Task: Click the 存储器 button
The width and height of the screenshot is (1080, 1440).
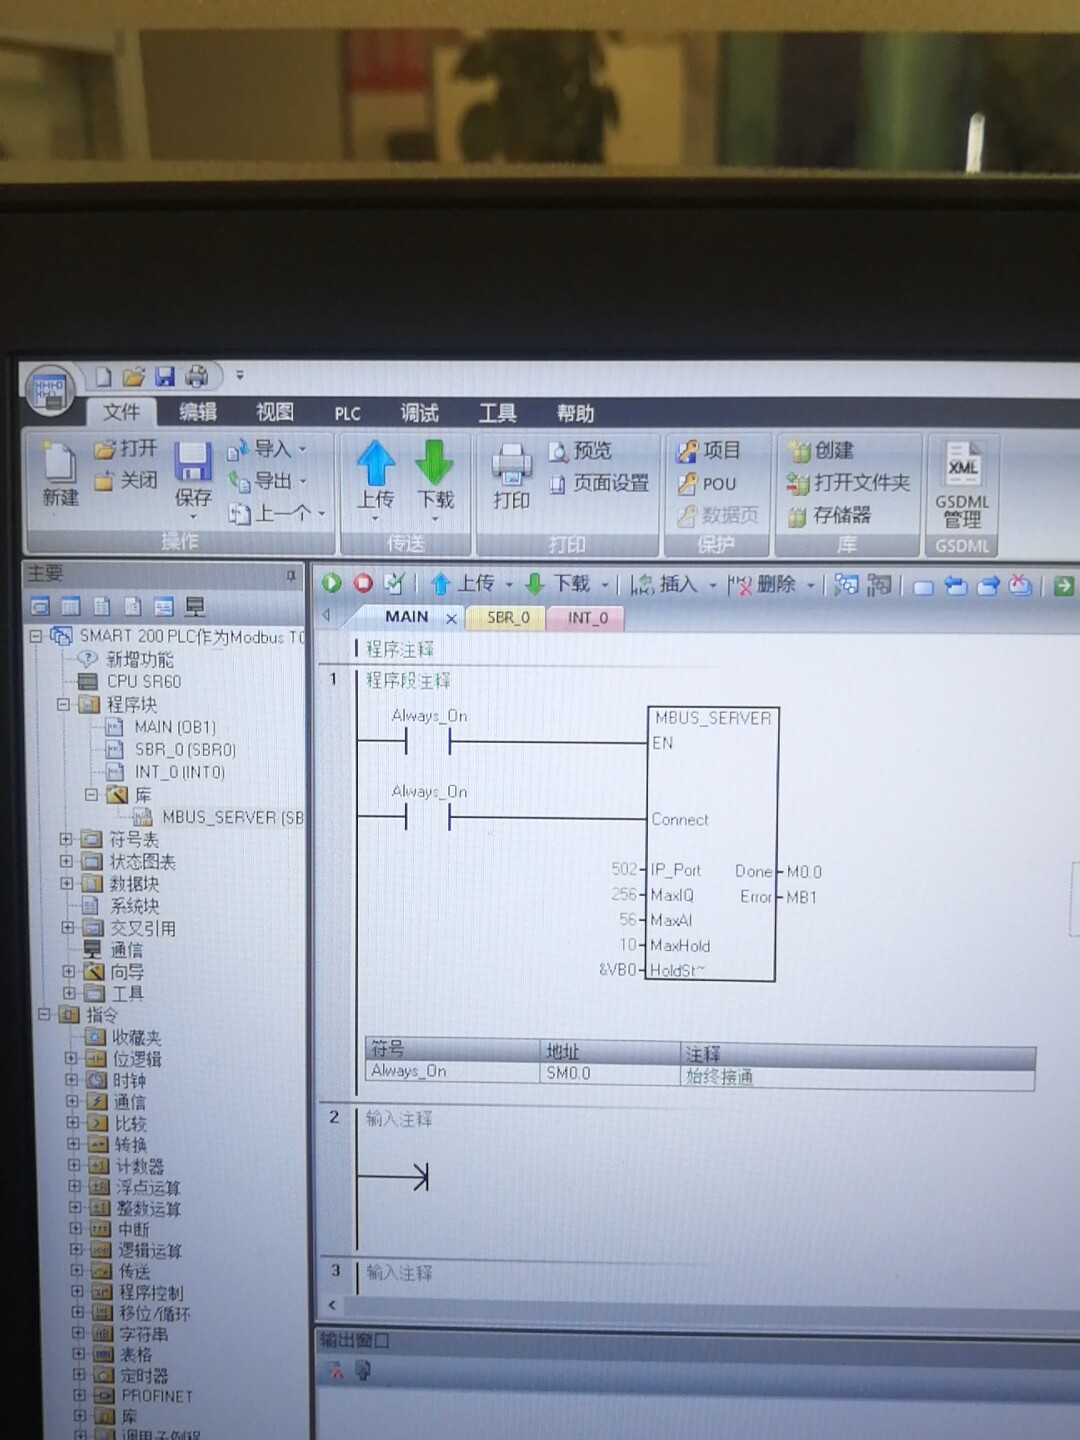Action: click(x=829, y=516)
